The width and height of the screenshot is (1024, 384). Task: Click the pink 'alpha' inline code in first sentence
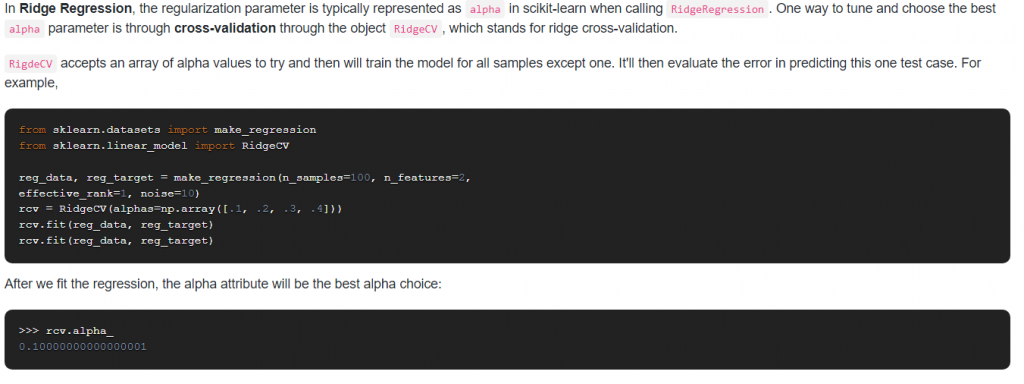(485, 9)
